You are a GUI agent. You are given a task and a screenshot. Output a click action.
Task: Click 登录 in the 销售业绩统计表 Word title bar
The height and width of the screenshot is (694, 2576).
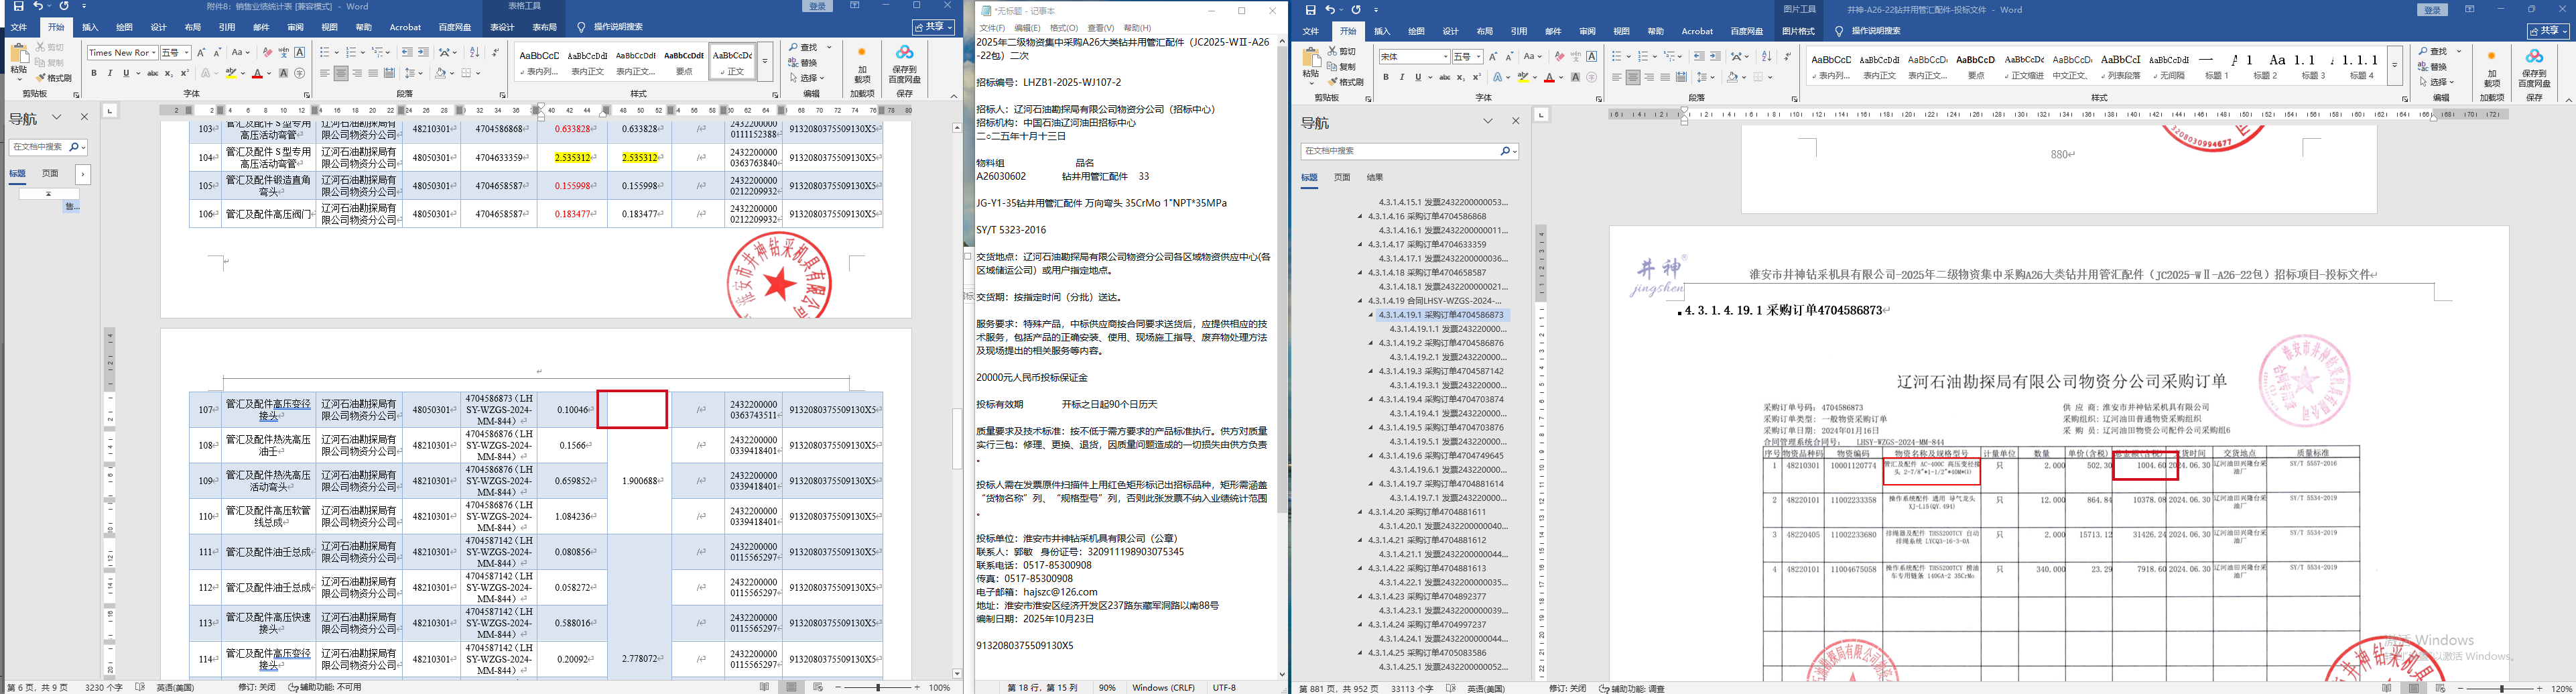pos(818,6)
